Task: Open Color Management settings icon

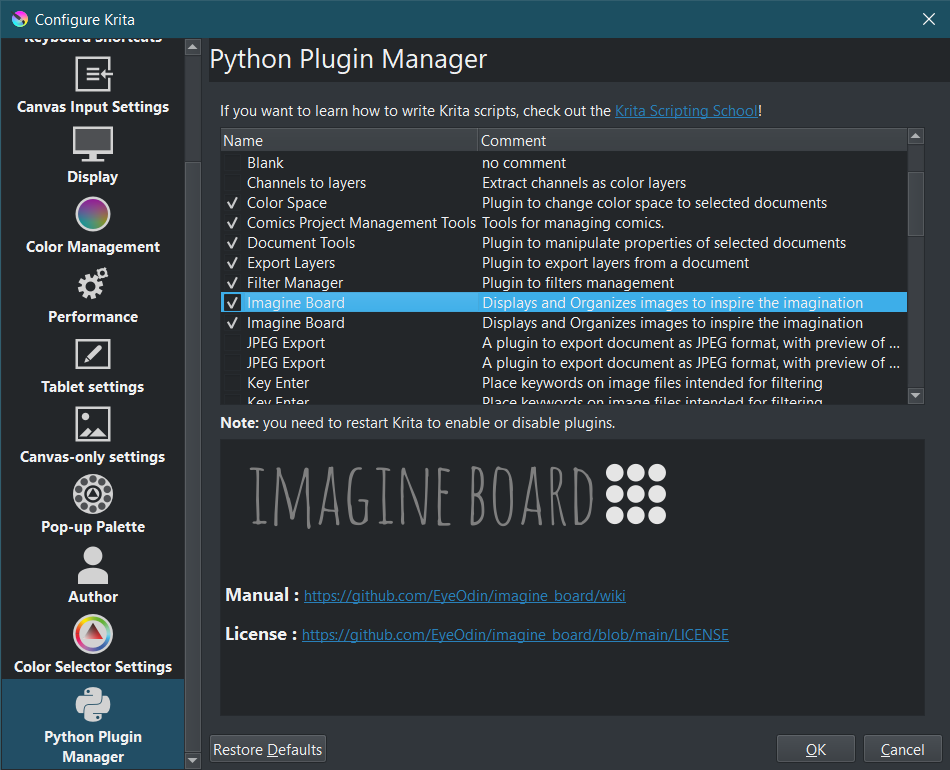Action: tap(93, 214)
